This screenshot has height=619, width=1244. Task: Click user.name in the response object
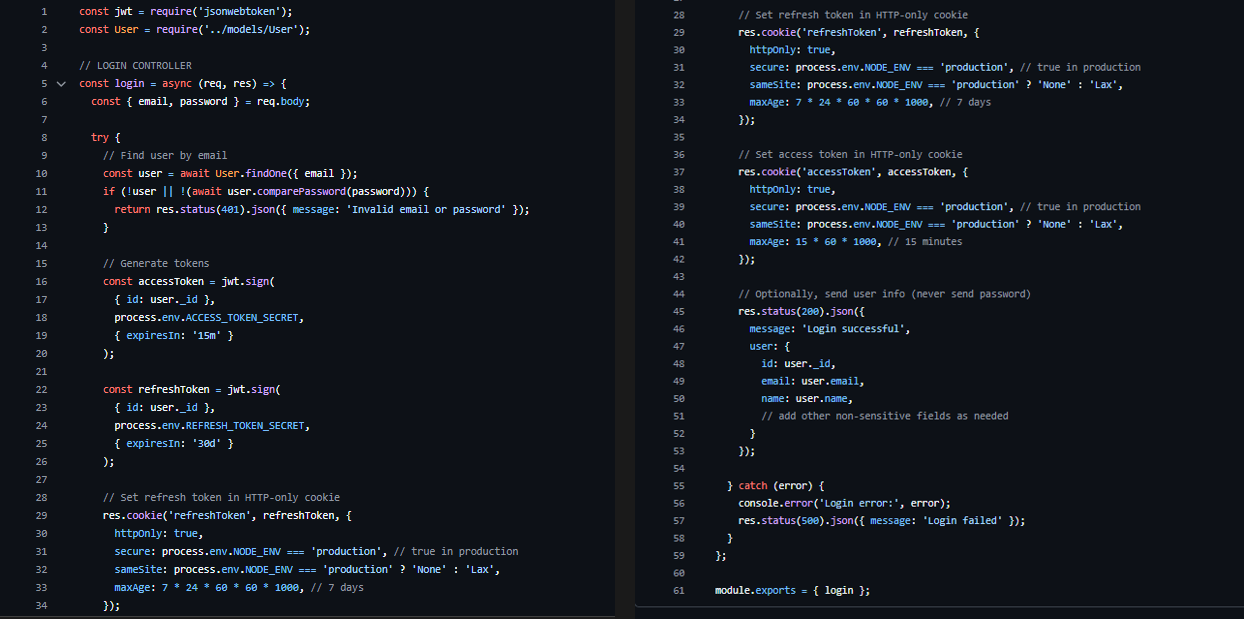click(x=823, y=398)
